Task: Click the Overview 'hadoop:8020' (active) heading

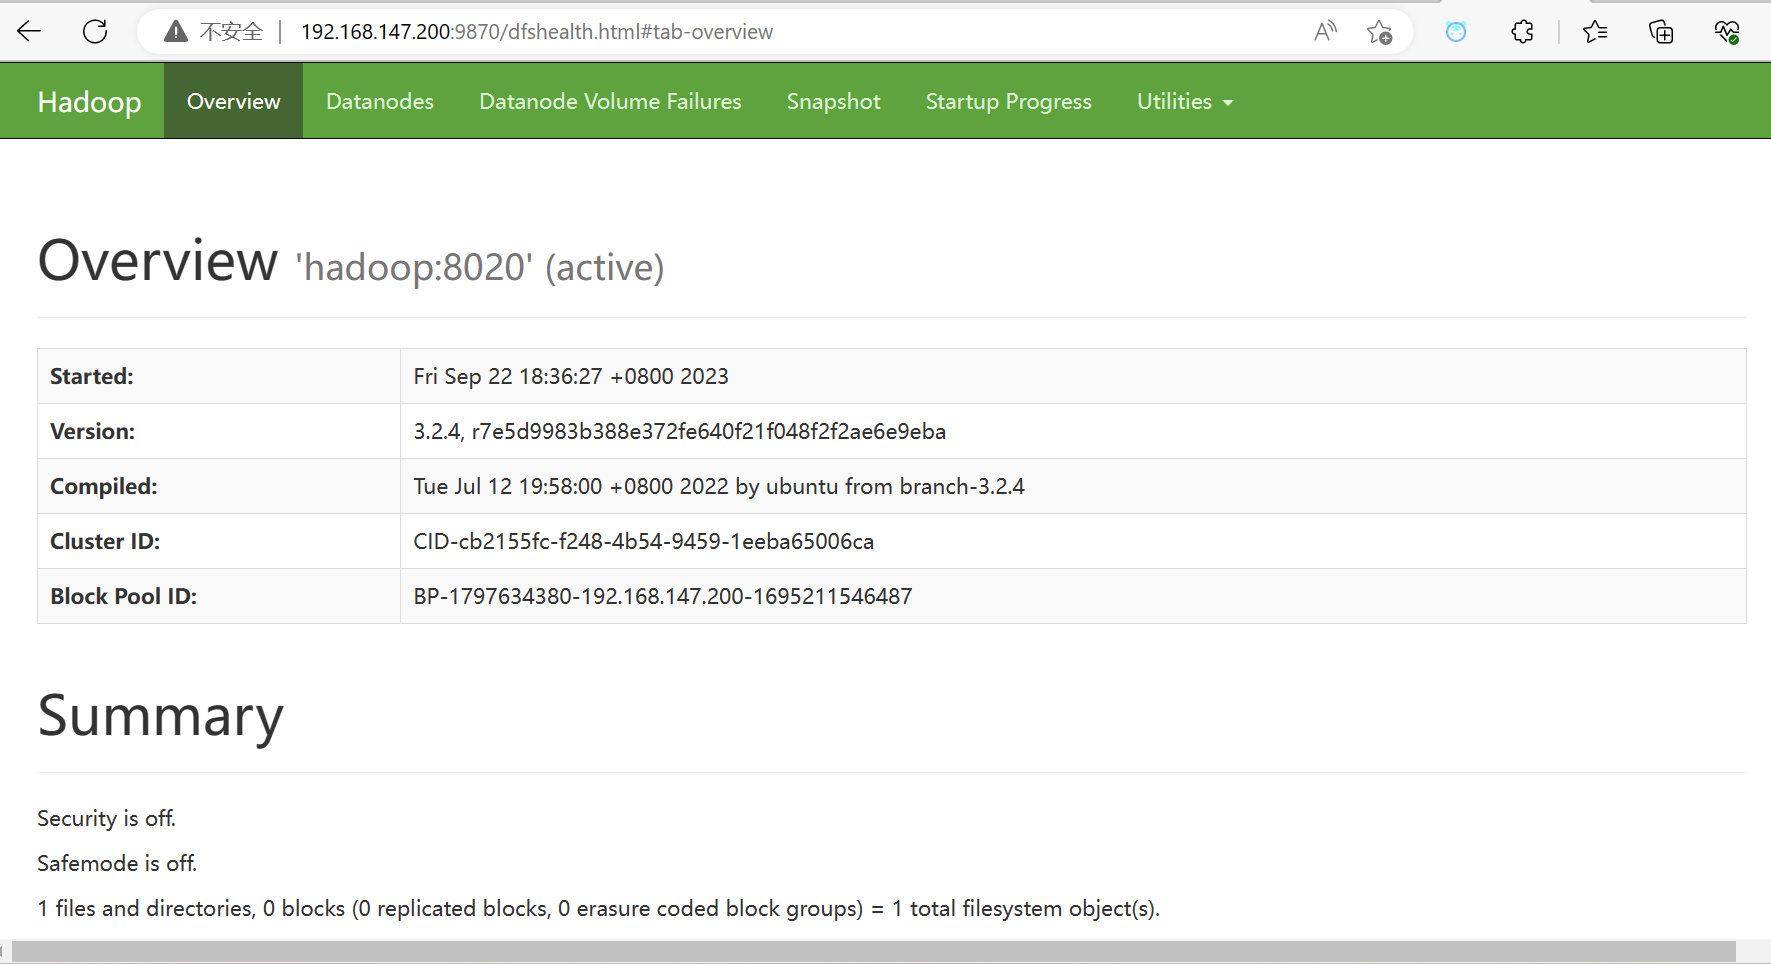Action: pos(350,262)
